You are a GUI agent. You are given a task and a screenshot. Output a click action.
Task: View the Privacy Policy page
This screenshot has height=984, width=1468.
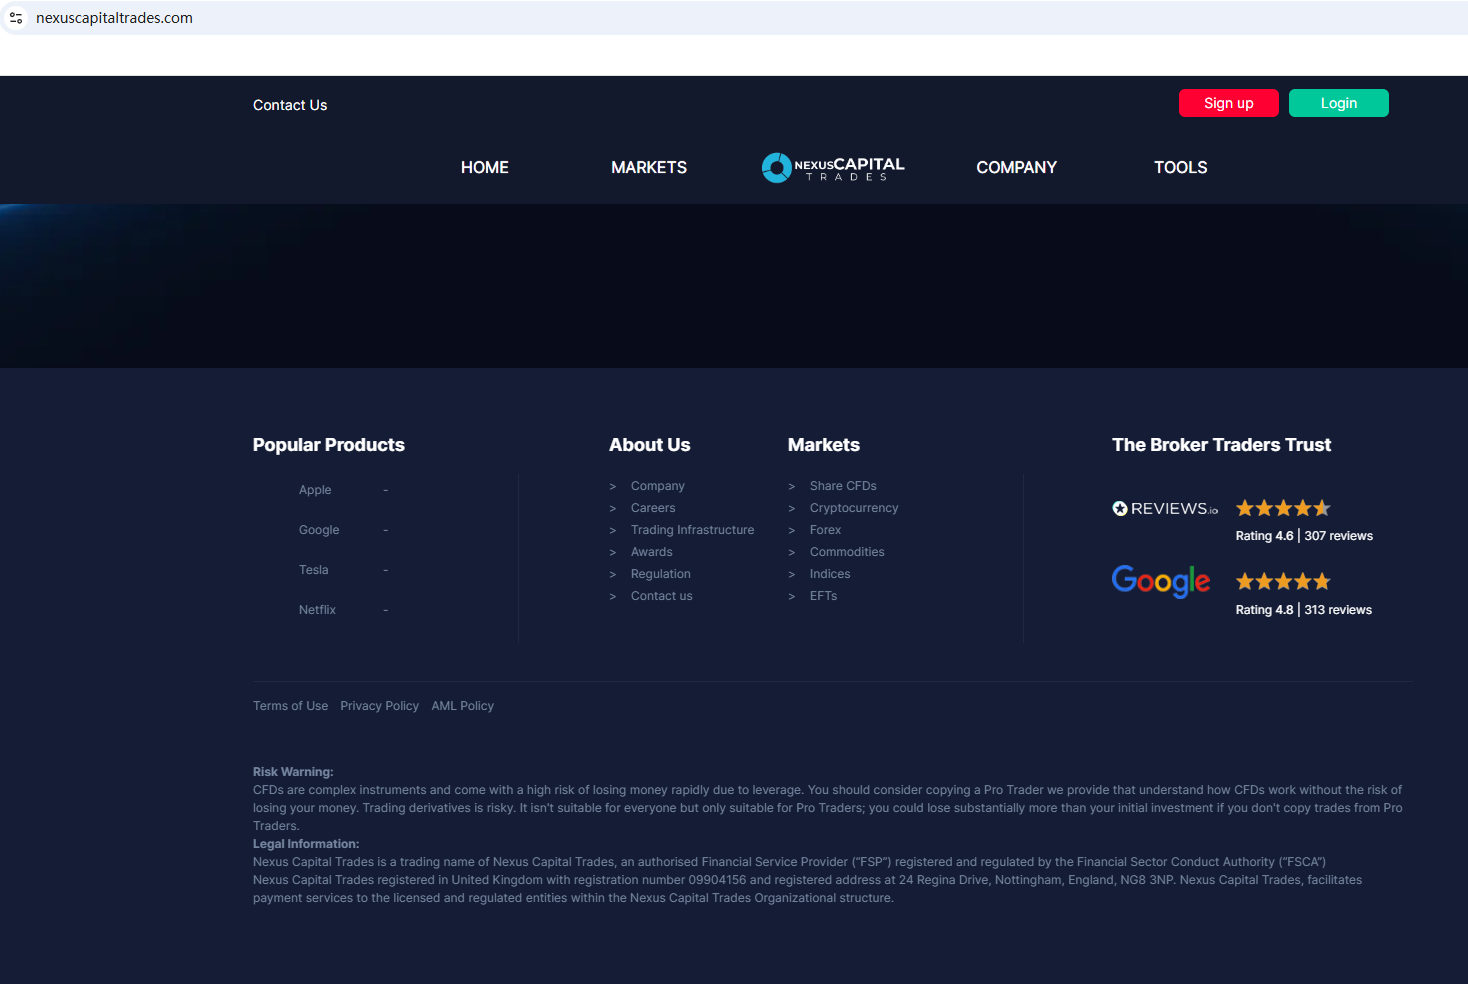click(379, 706)
